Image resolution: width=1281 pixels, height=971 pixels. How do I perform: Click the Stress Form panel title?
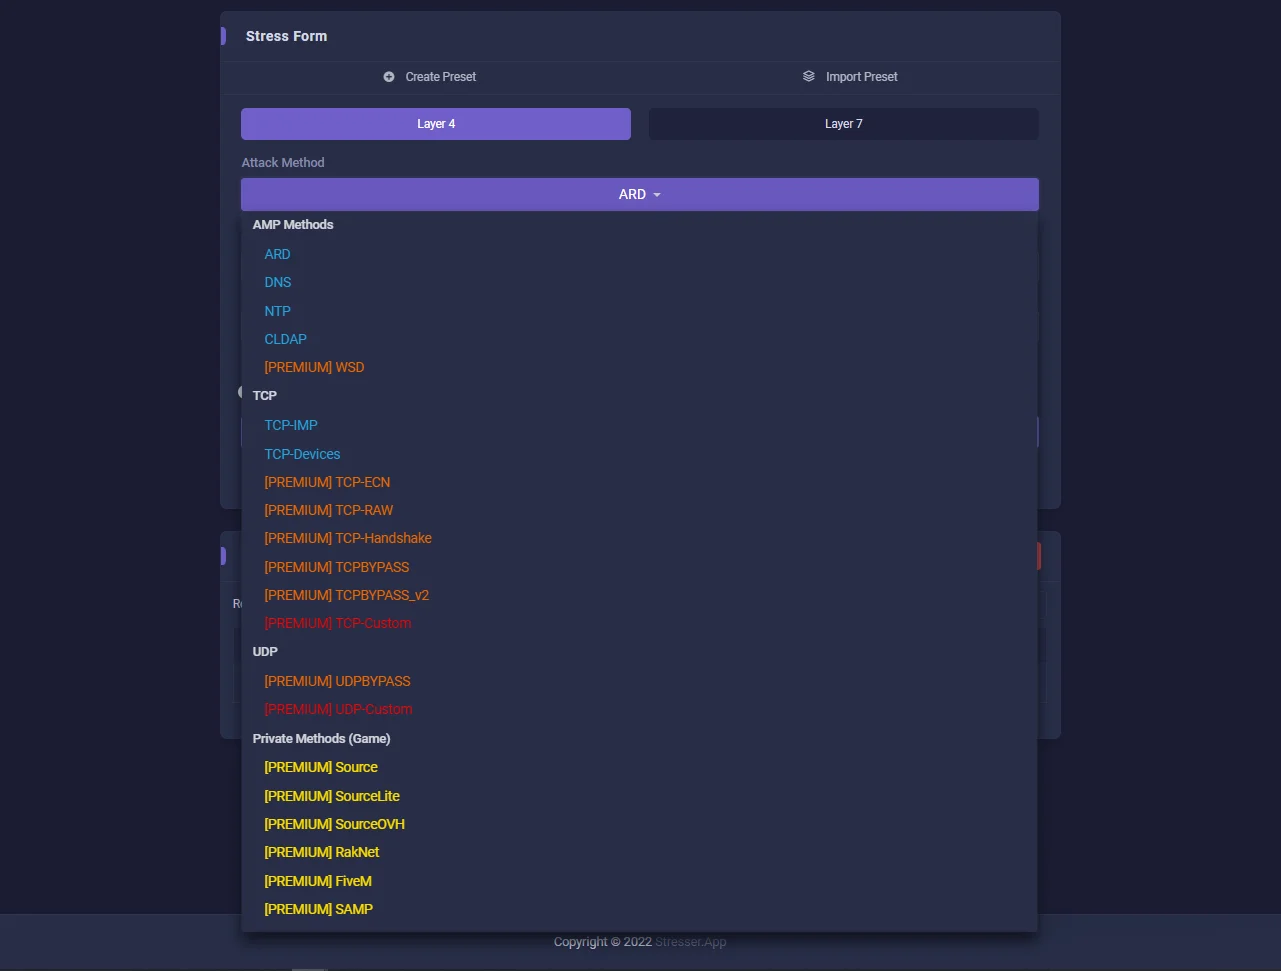click(286, 36)
